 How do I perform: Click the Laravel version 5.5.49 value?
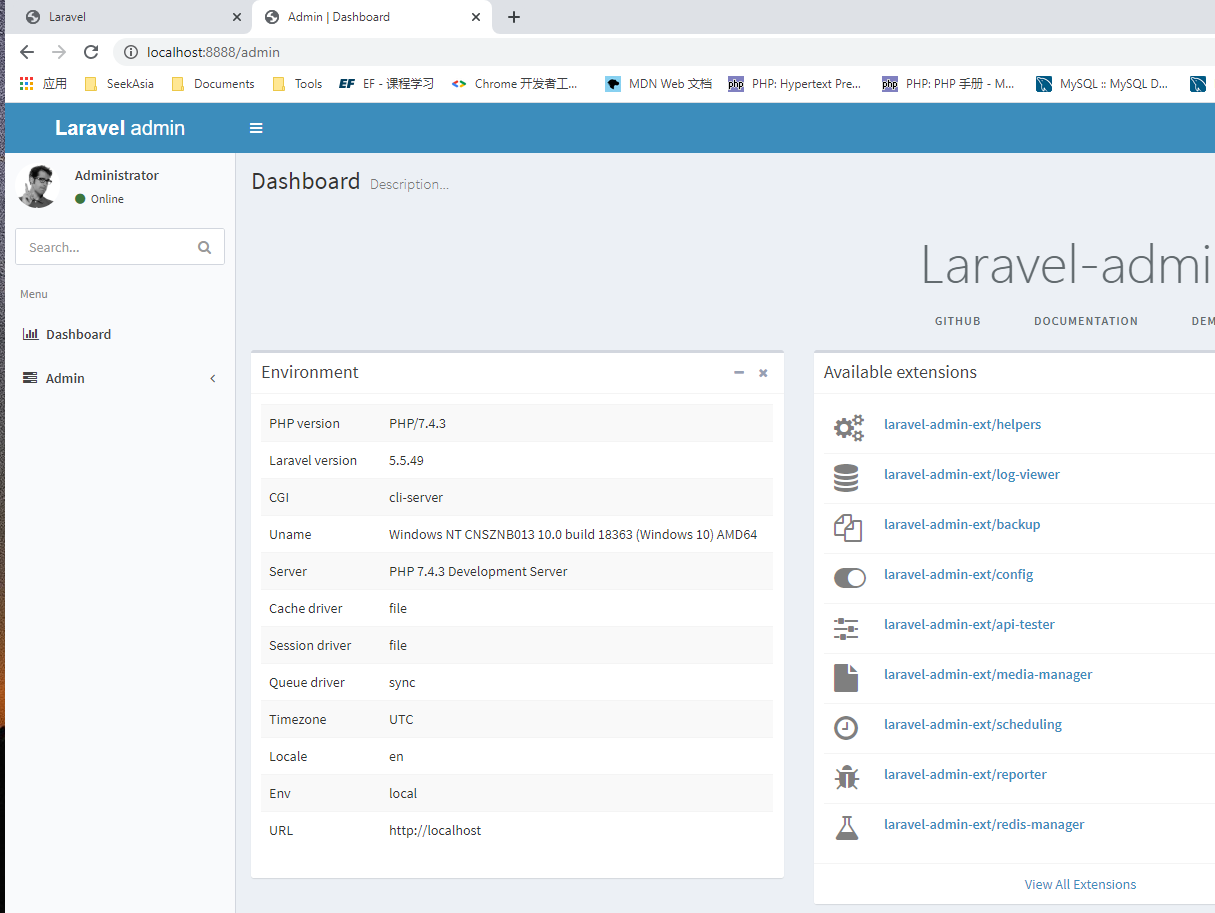point(408,460)
